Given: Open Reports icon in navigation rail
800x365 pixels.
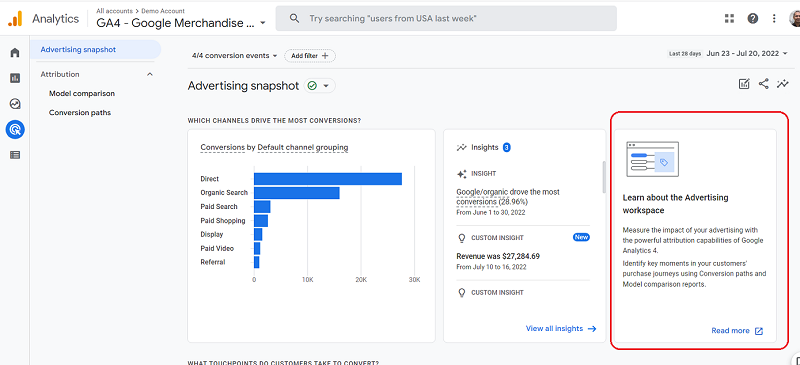Looking at the screenshot, I should (x=15, y=78).
